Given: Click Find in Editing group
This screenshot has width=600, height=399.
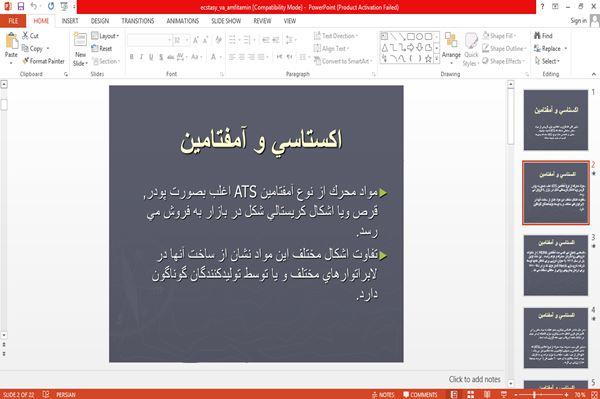Looking at the screenshot, I should coord(543,36).
